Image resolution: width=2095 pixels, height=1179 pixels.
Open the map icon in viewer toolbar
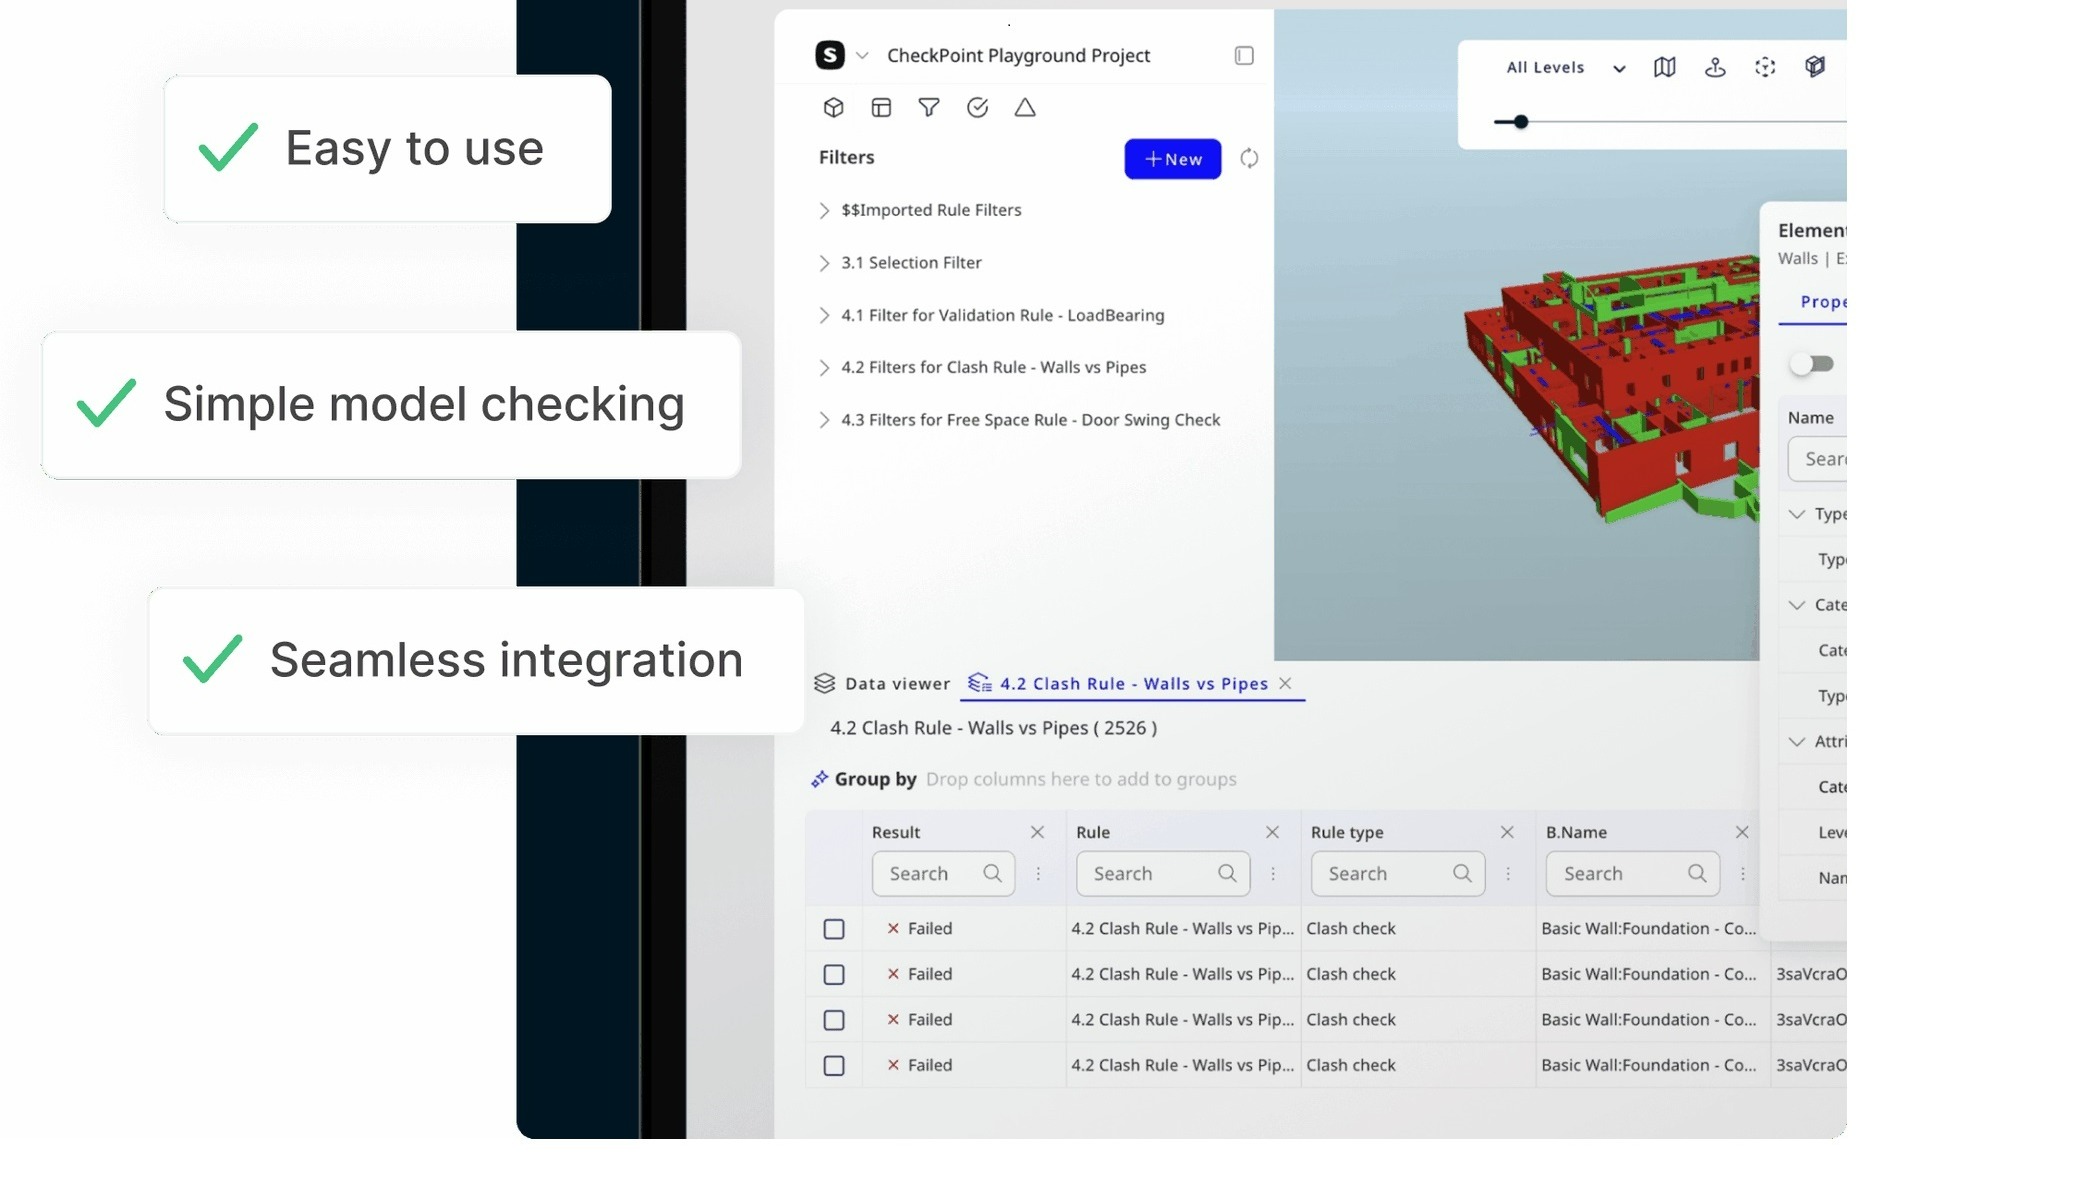click(x=1664, y=67)
